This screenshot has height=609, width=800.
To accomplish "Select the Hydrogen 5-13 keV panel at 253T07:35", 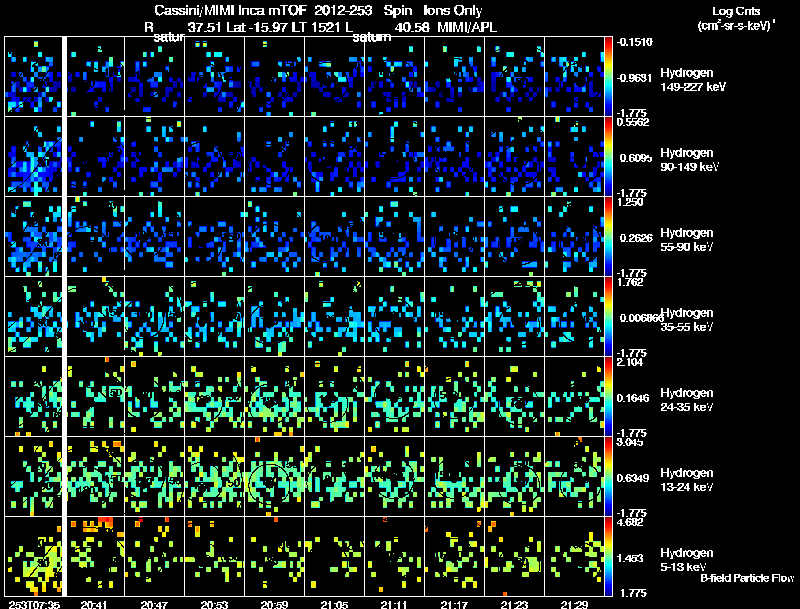I will (x=33, y=556).
